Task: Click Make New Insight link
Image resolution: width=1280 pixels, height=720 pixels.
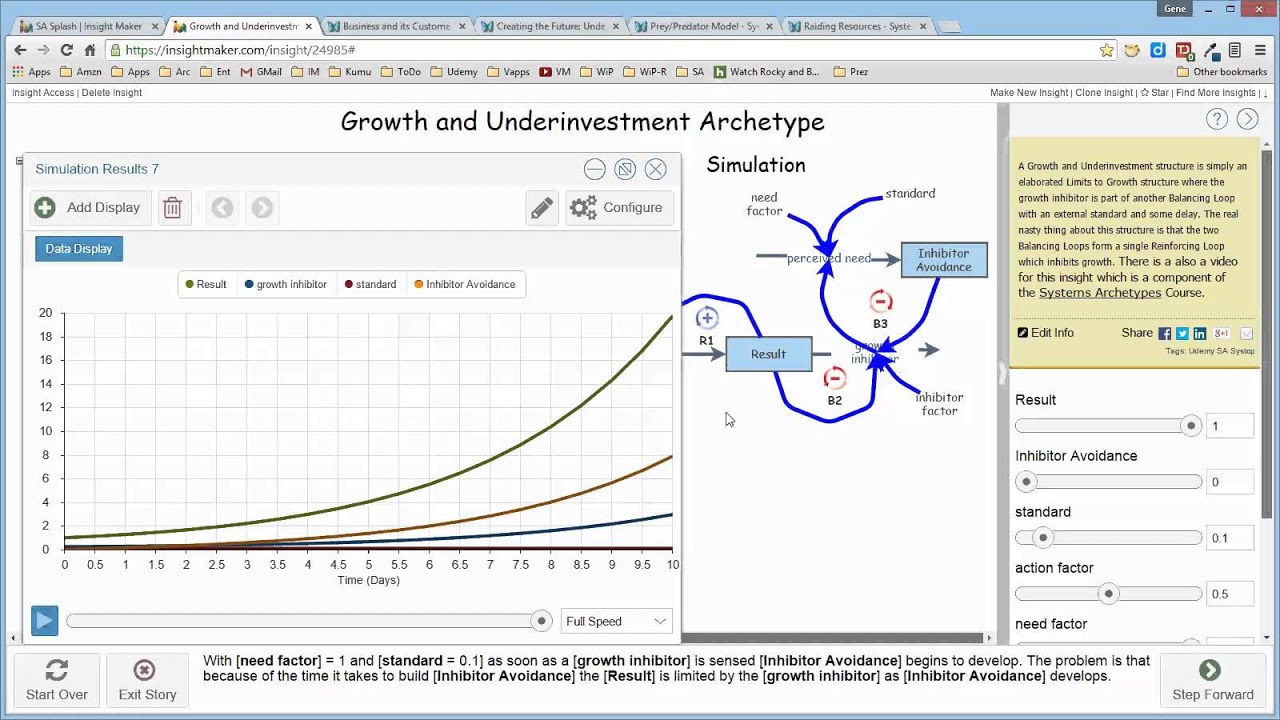Action: tap(1029, 93)
